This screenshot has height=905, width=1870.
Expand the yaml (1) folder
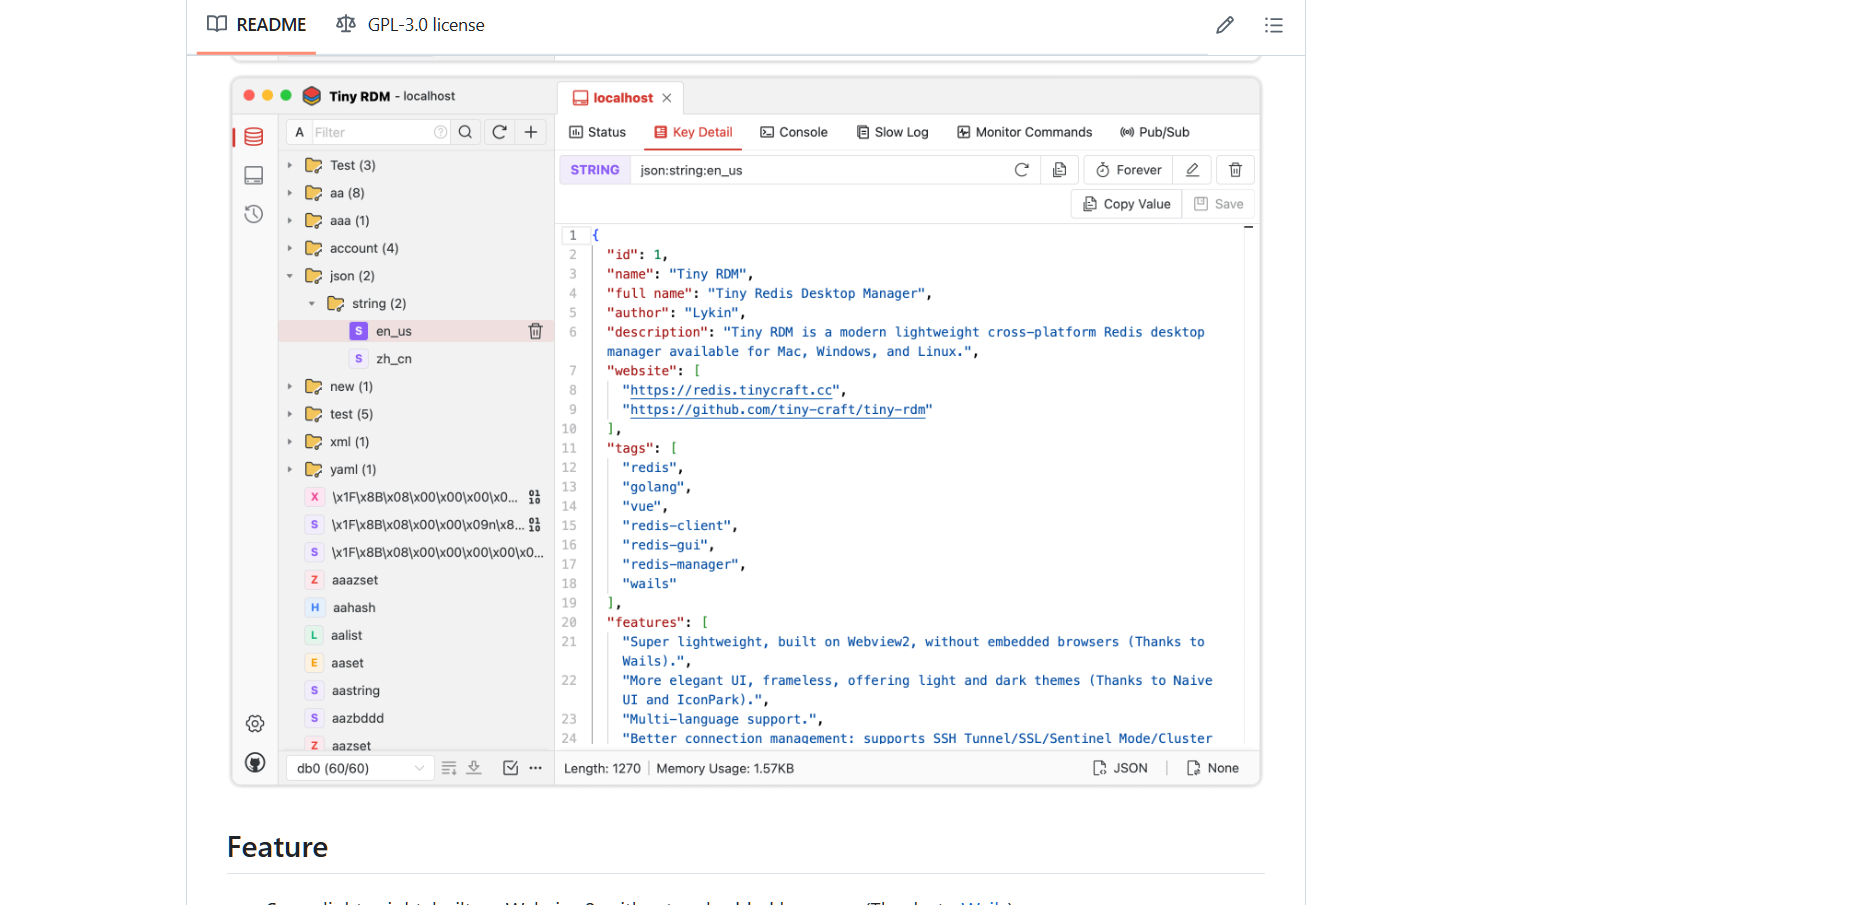pyautogui.click(x=290, y=470)
